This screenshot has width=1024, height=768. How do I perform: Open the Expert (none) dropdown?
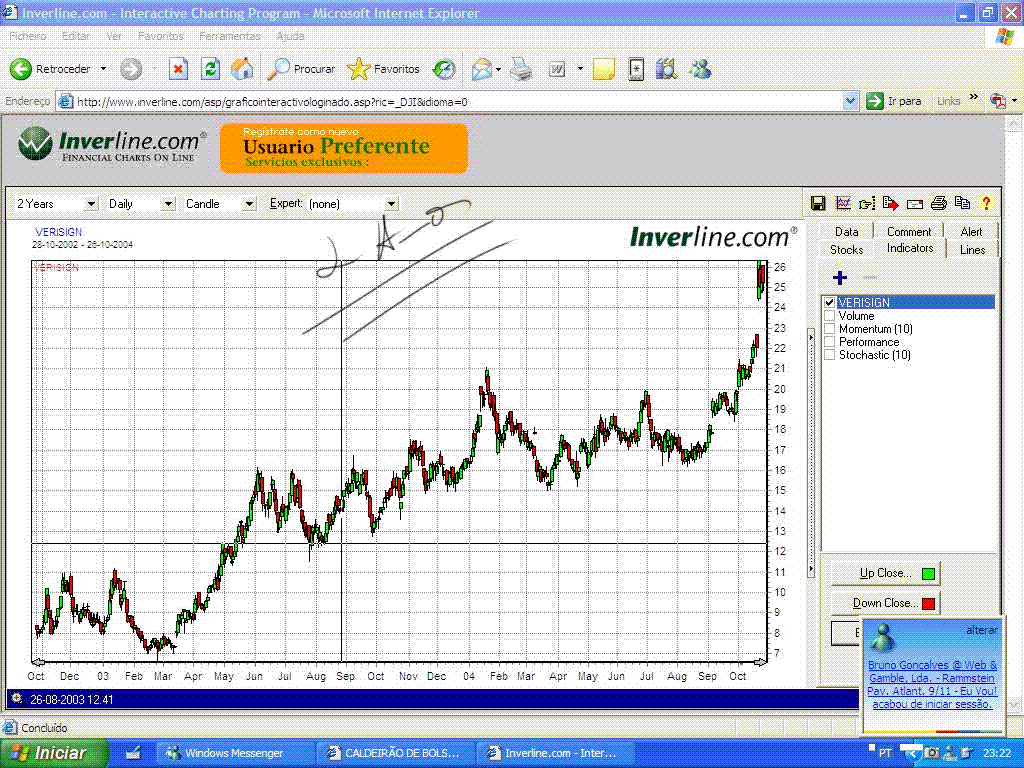(x=390, y=203)
